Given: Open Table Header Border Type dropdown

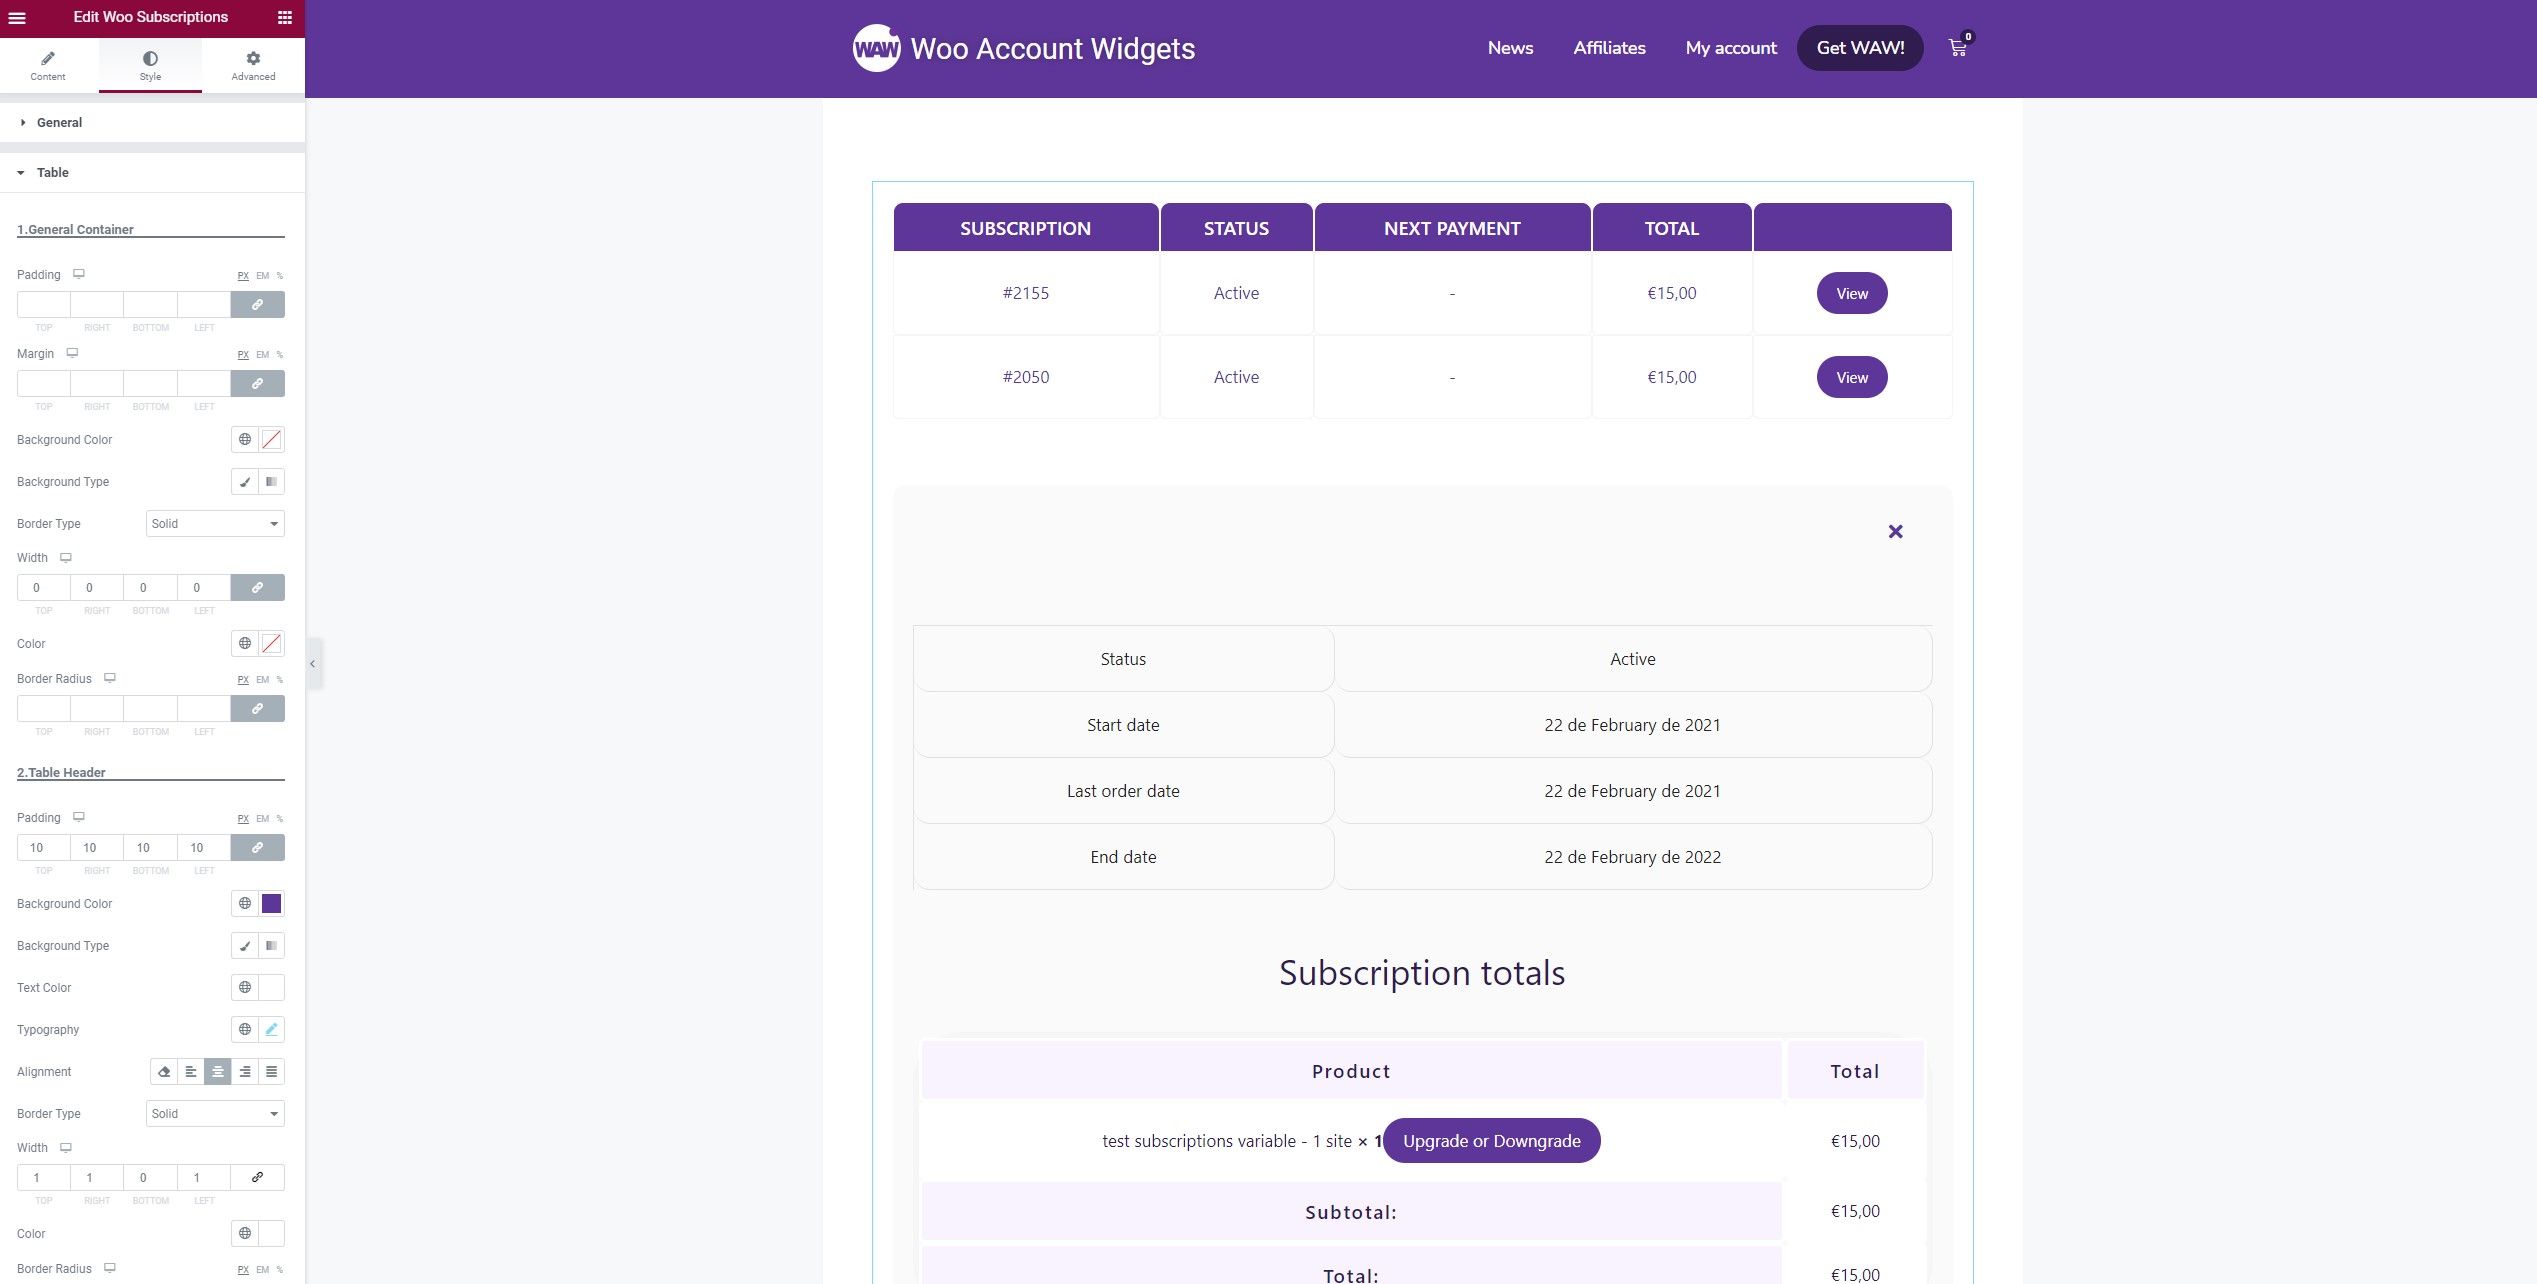Looking at the screenshot, I should (x=215, y=1113).
